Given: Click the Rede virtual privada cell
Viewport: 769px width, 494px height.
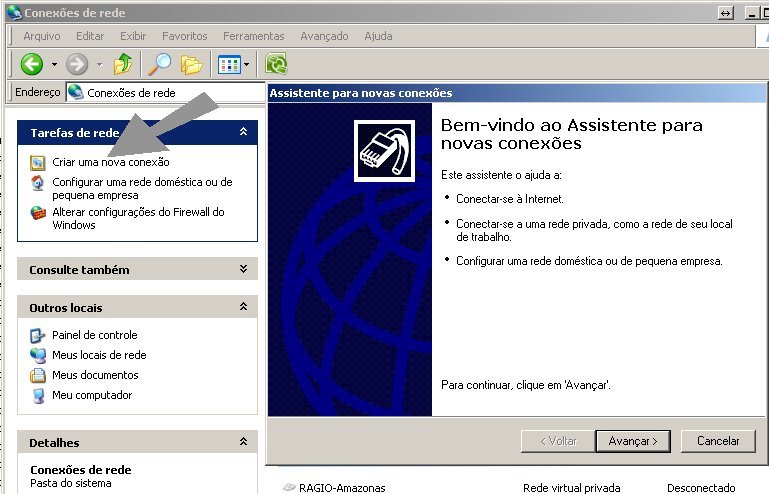Looking at the screenshot, I should tap(571, 488).
